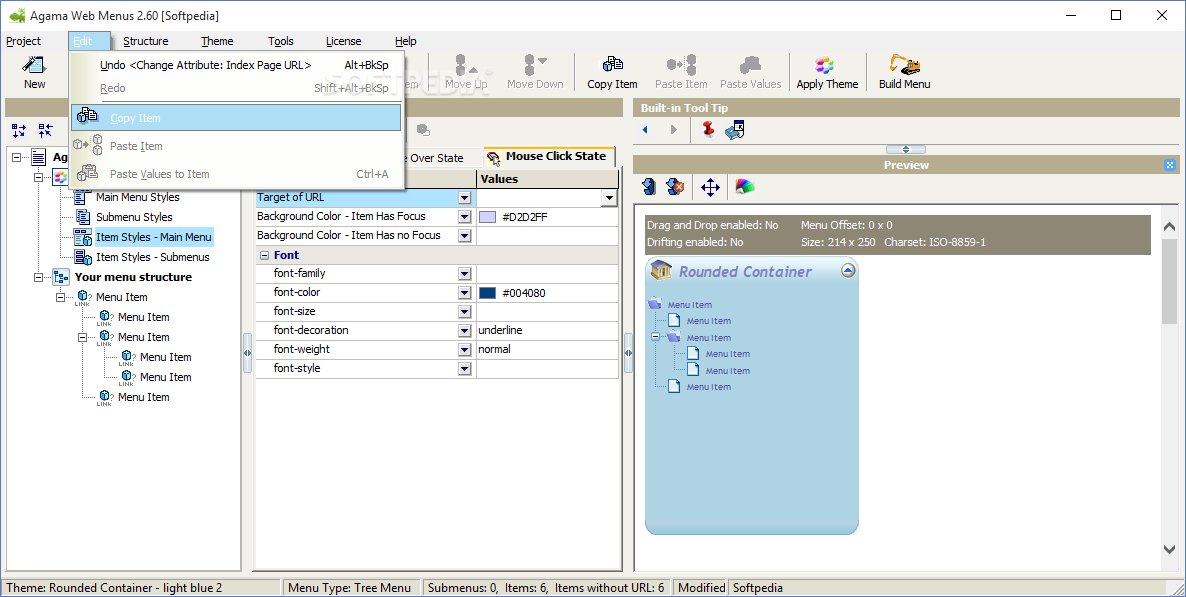This screenshot has width=1186, height=597.
Task: Click the Main Menu Styles tree icon
Action: click(82, 197)
